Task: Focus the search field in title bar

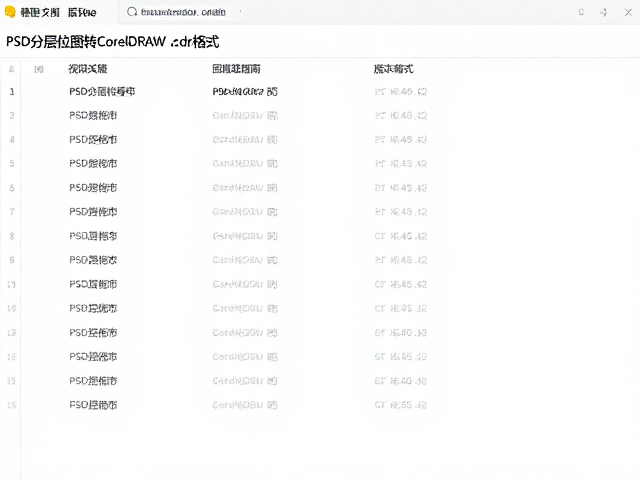Action: coord(183,12)
